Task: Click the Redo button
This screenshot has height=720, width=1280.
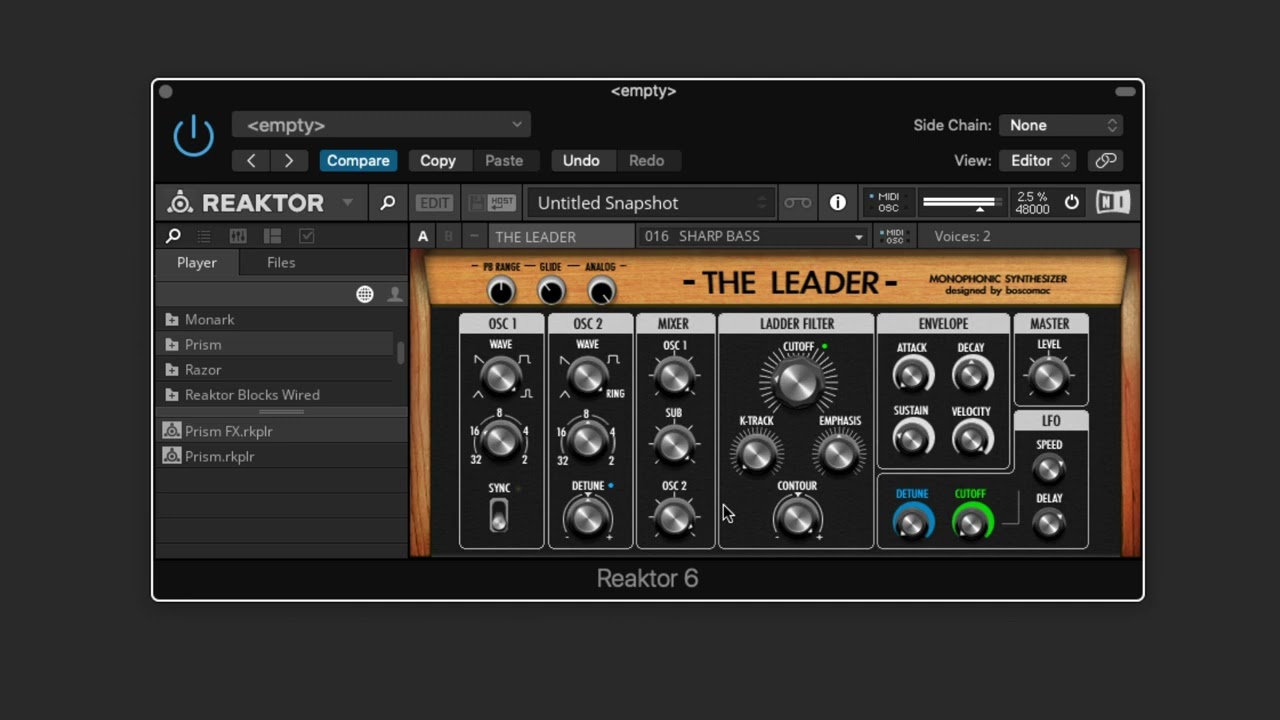Action: point(646,160)
